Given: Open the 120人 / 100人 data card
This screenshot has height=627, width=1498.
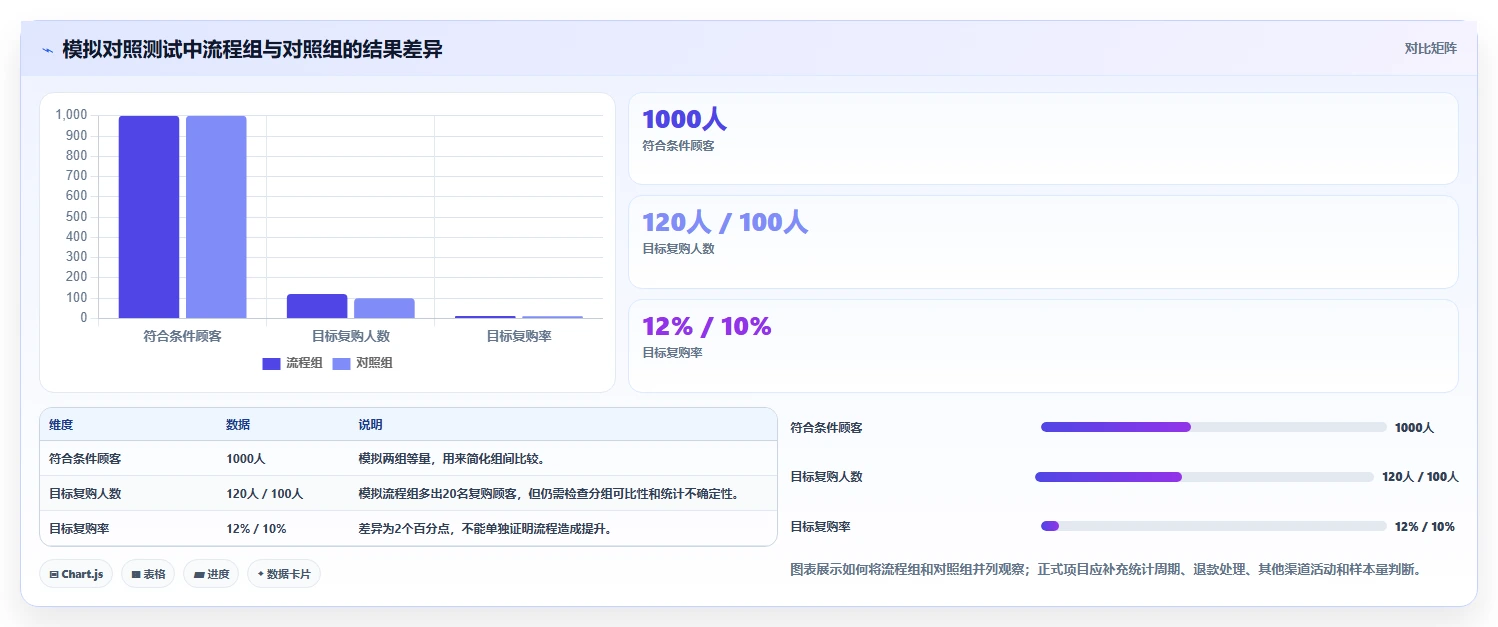Looking at the screenshot, I should pyautogui.click(x=1043, y=242).
